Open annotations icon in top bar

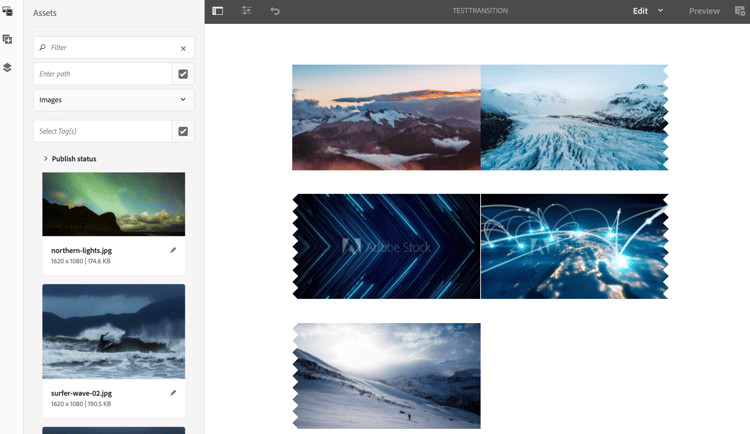pyautogui.click(x=740, y=11)
